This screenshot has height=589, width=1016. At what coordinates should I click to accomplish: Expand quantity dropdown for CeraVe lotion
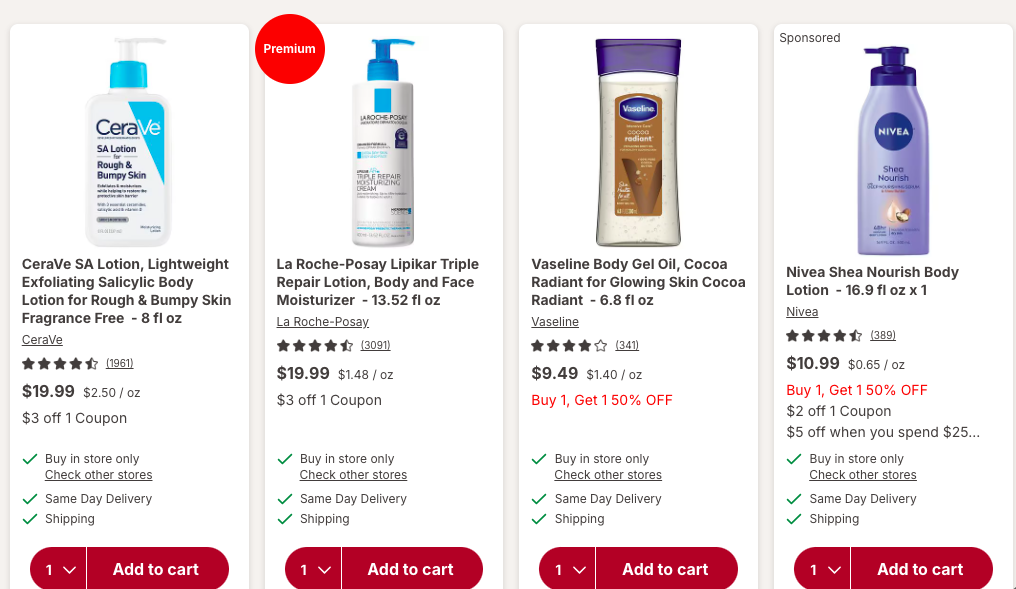point(59,569)
